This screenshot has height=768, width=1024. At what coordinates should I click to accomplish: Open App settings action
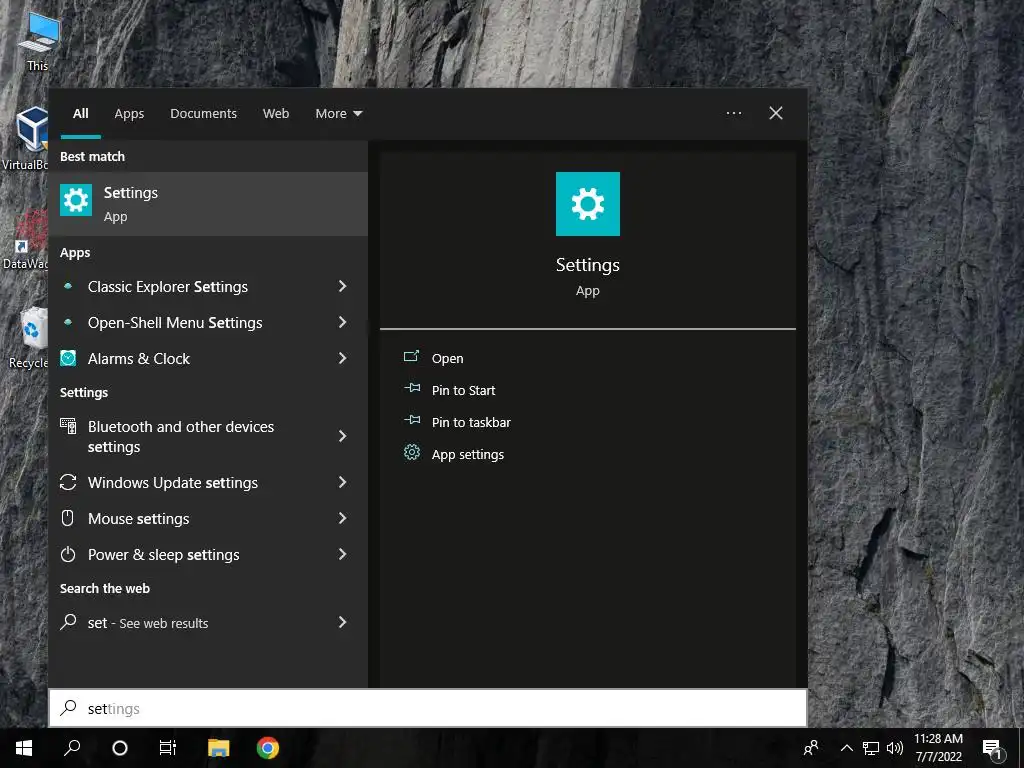point(468,454)
